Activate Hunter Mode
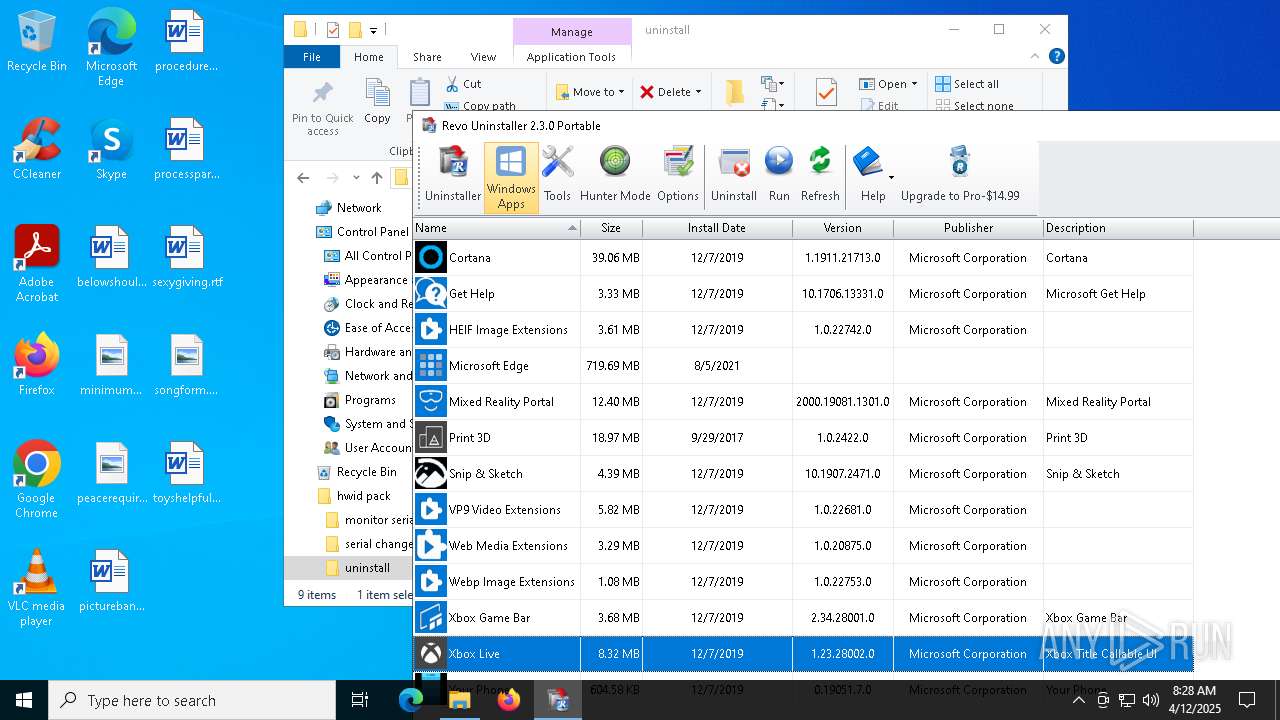Viewport: 1280px width, 720px height. (x=615, y=176)
